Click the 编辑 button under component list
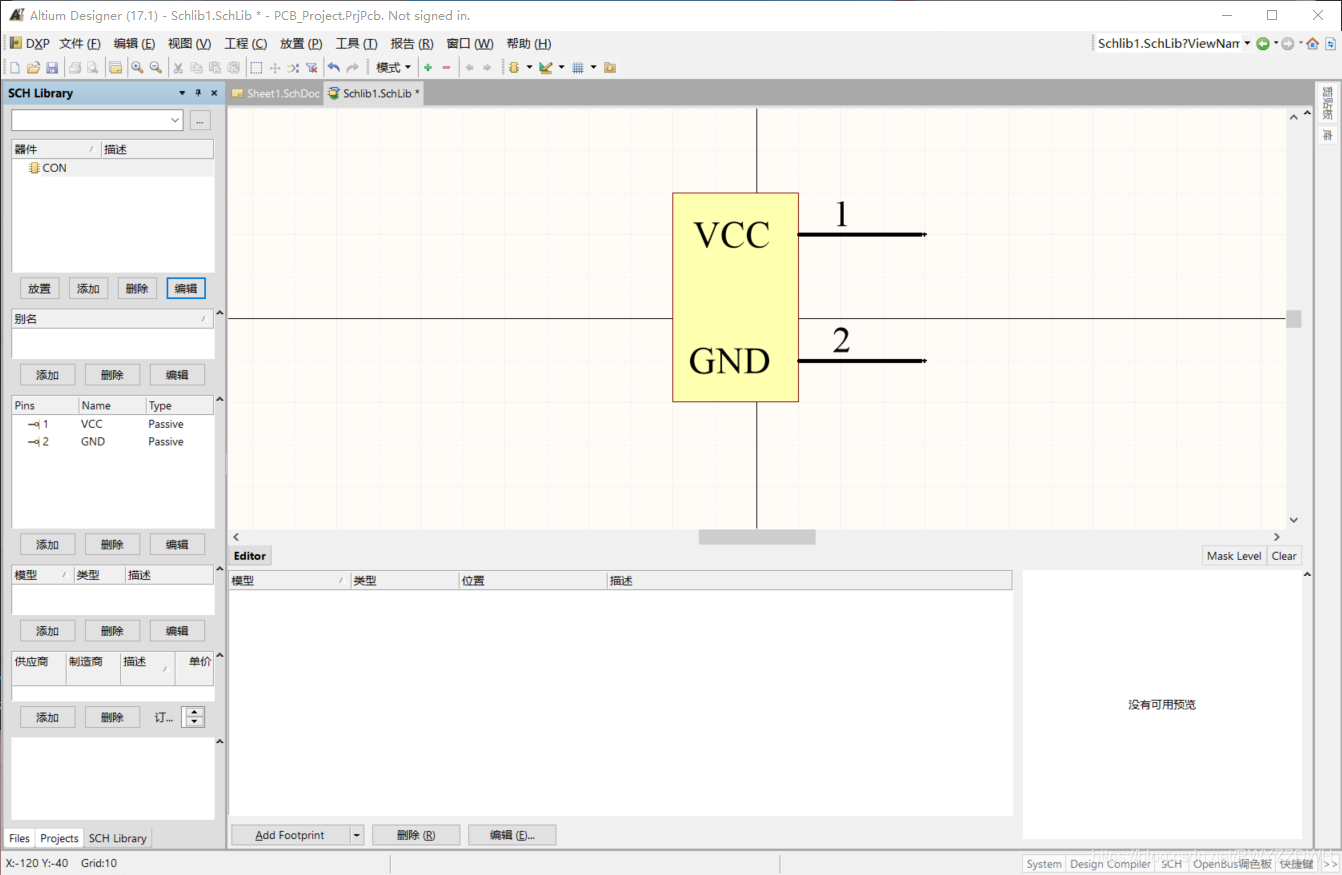The image size is (1342, 875). (x=186, y=288)
